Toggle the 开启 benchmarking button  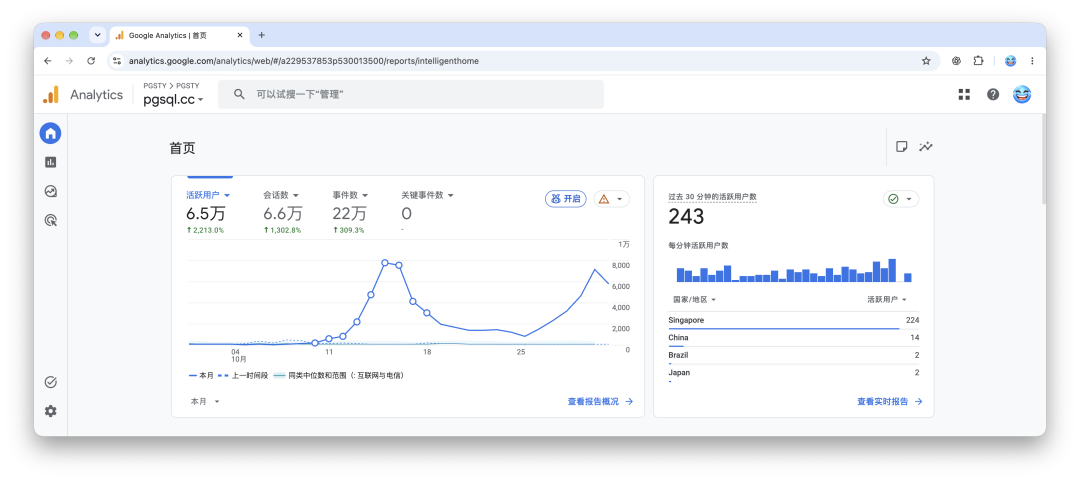click(565, 198)
